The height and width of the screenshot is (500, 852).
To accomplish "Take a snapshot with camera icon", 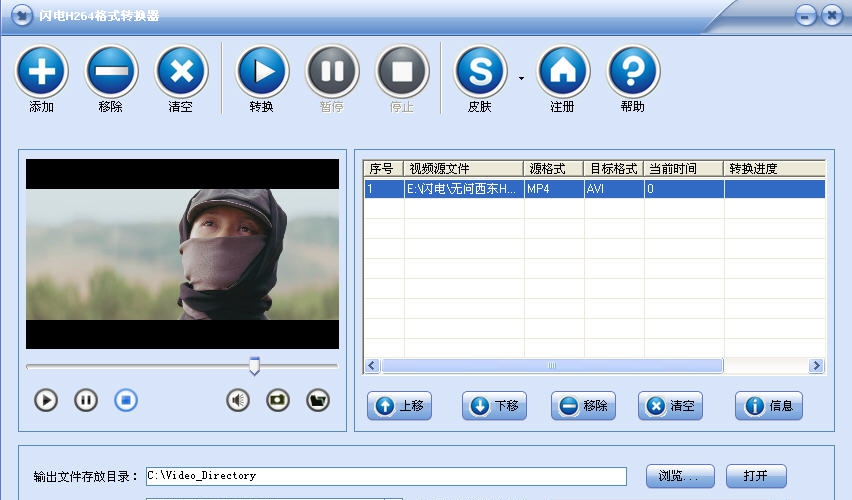I will (278, 401).
